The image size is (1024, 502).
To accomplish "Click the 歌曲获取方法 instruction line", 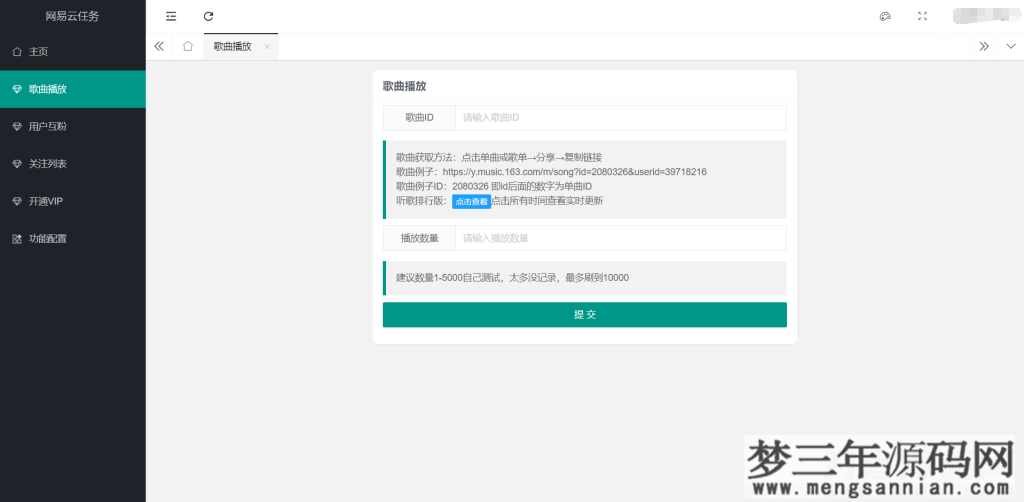I will (x=499, y=157).
